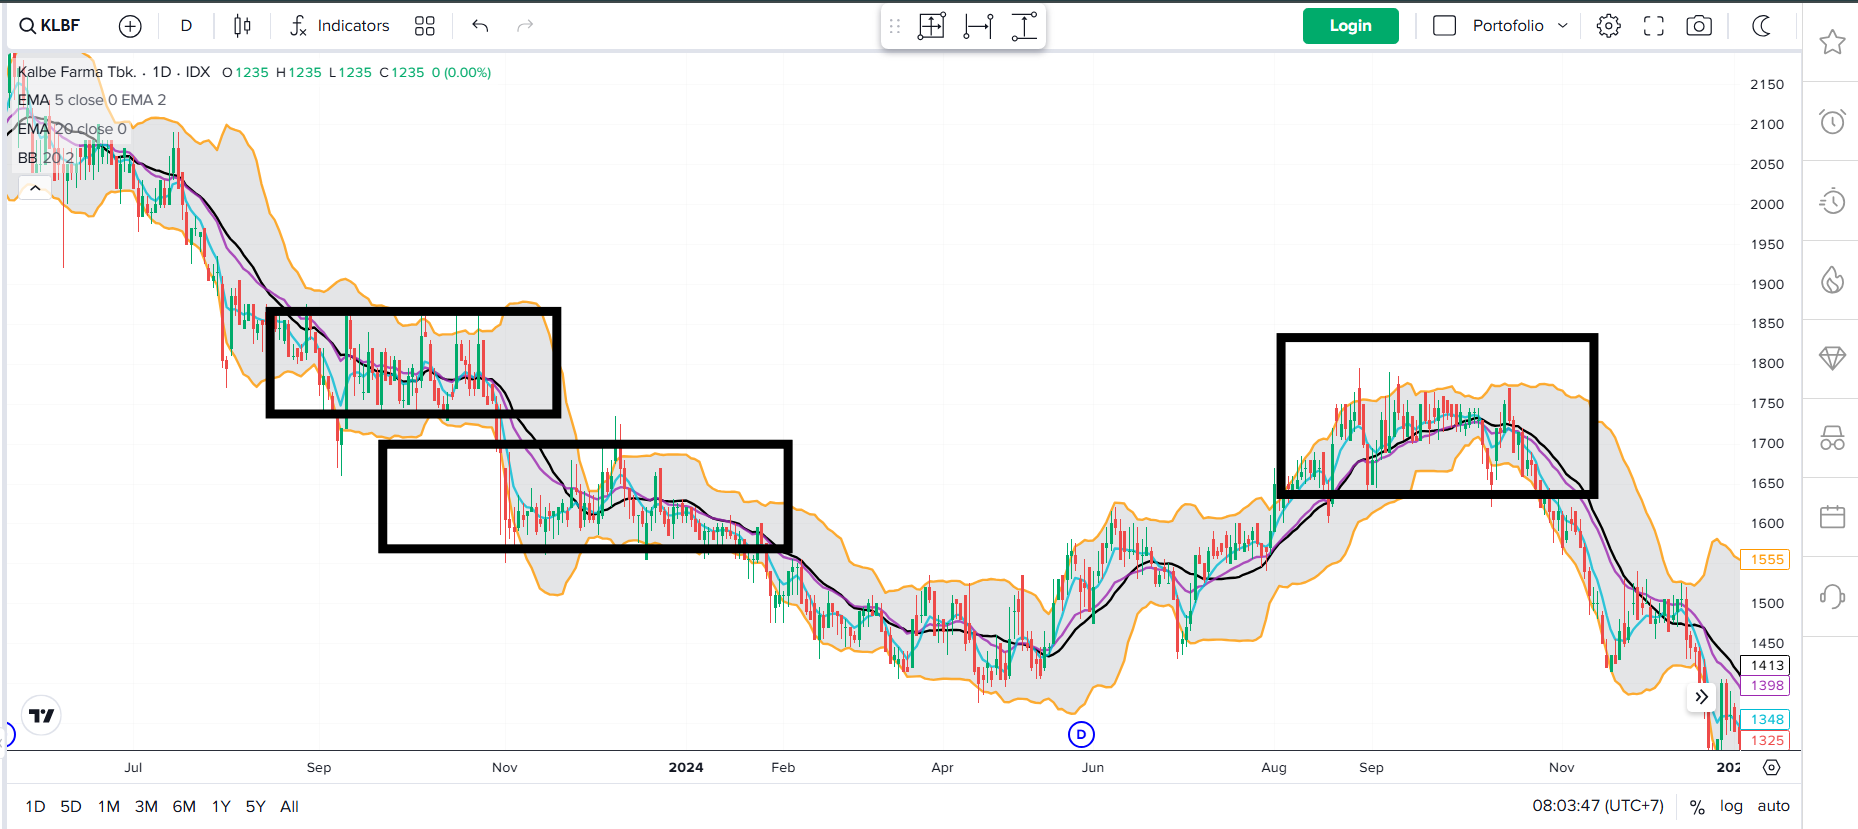
Task: Expand the Portofolio dropdown arrow
Action: tap(1562, 26)
